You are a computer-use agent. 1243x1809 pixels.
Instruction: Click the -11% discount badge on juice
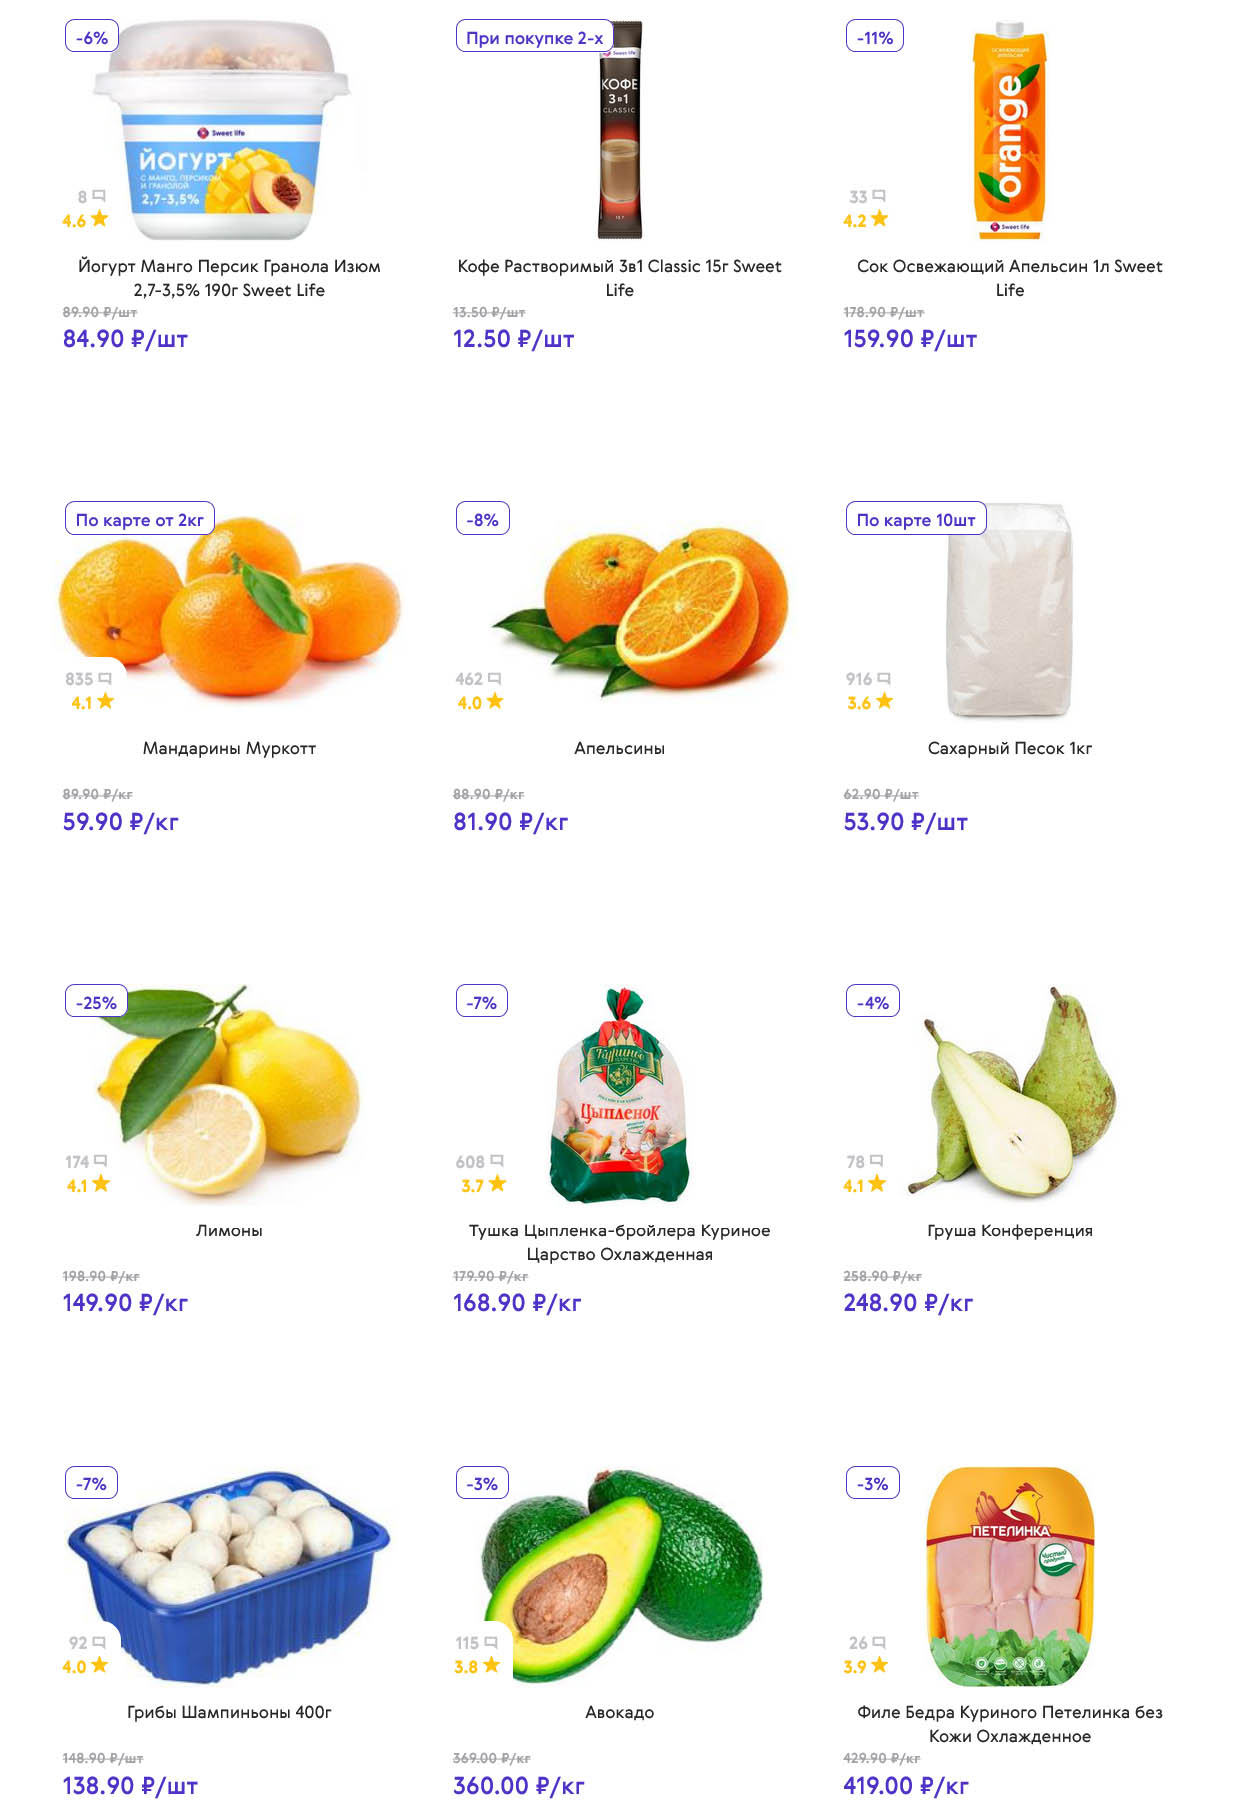tap(874, 38)
